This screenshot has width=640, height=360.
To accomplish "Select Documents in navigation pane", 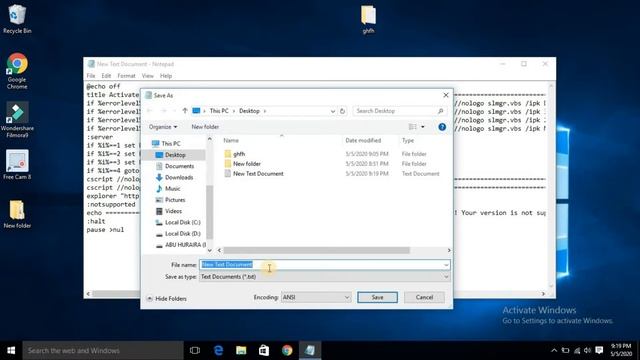I will (179, 166).
